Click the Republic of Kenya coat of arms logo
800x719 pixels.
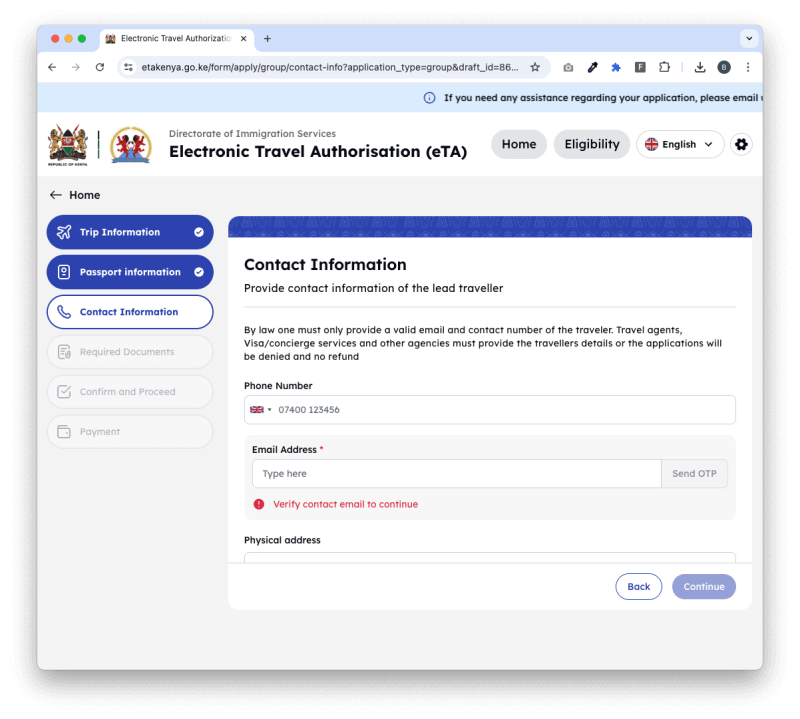tap(68, 145)
